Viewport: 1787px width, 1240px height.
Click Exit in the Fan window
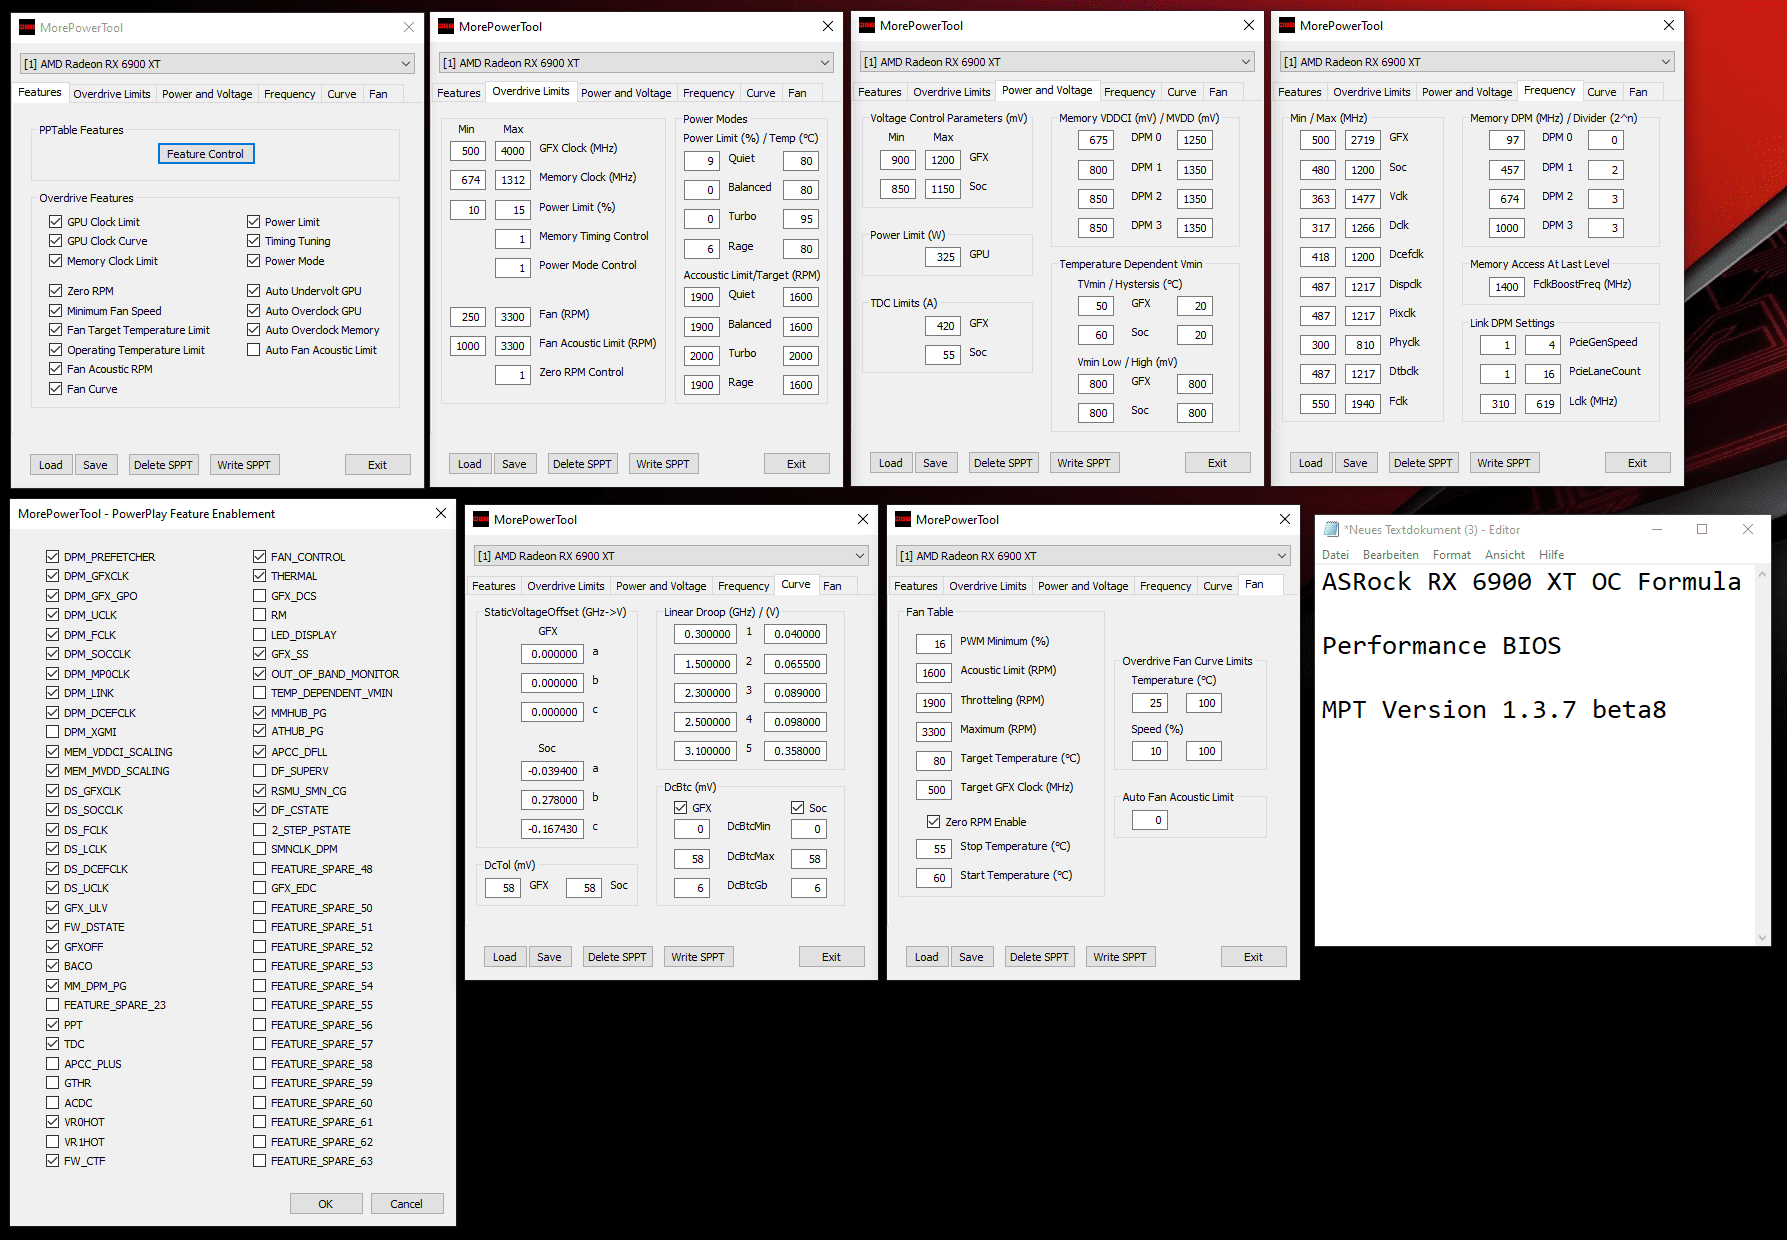[1253, 957]
